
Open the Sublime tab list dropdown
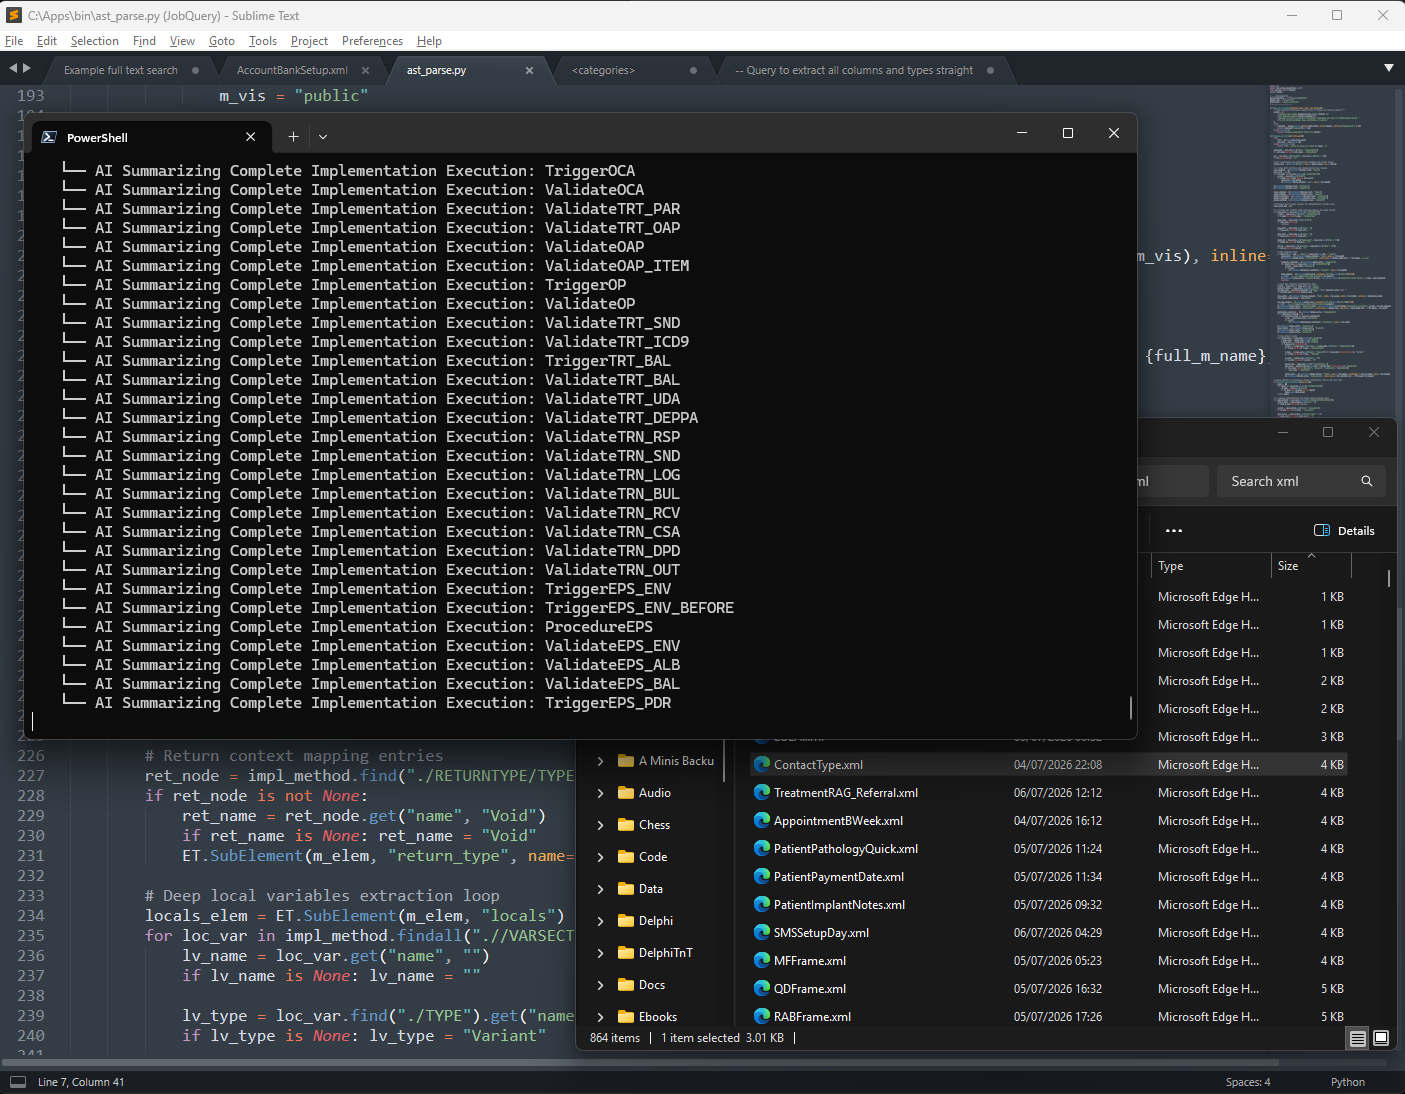pyautogui.click(x=1388, y=68)
